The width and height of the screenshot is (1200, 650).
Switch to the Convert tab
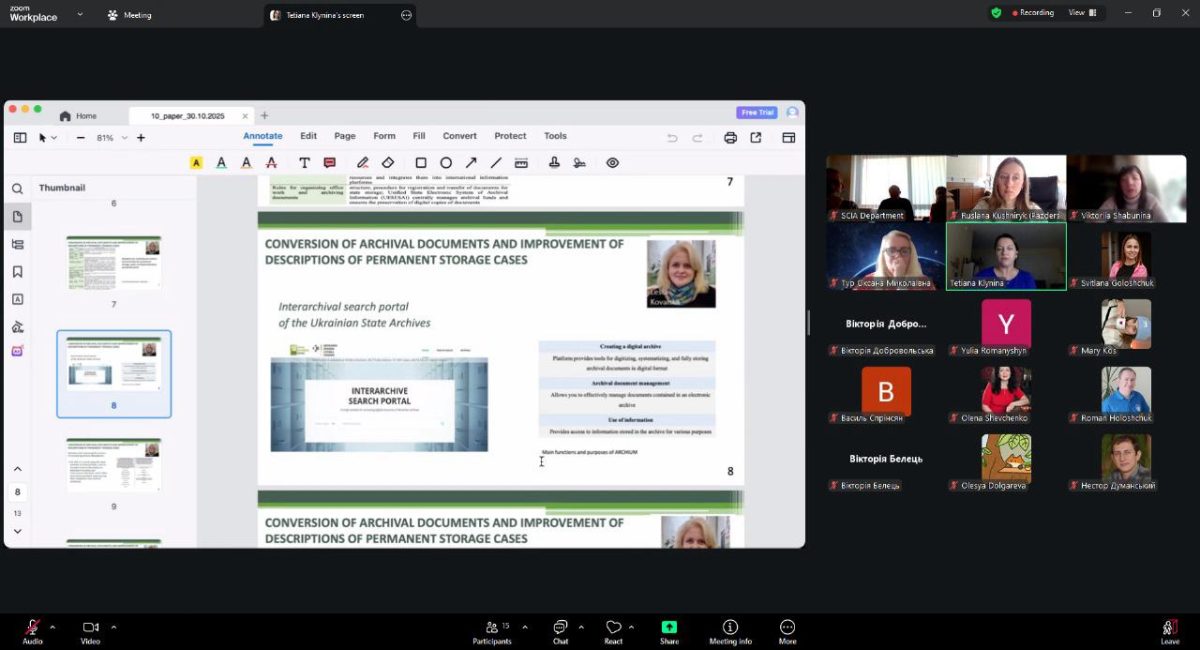[x=459, y=136]
